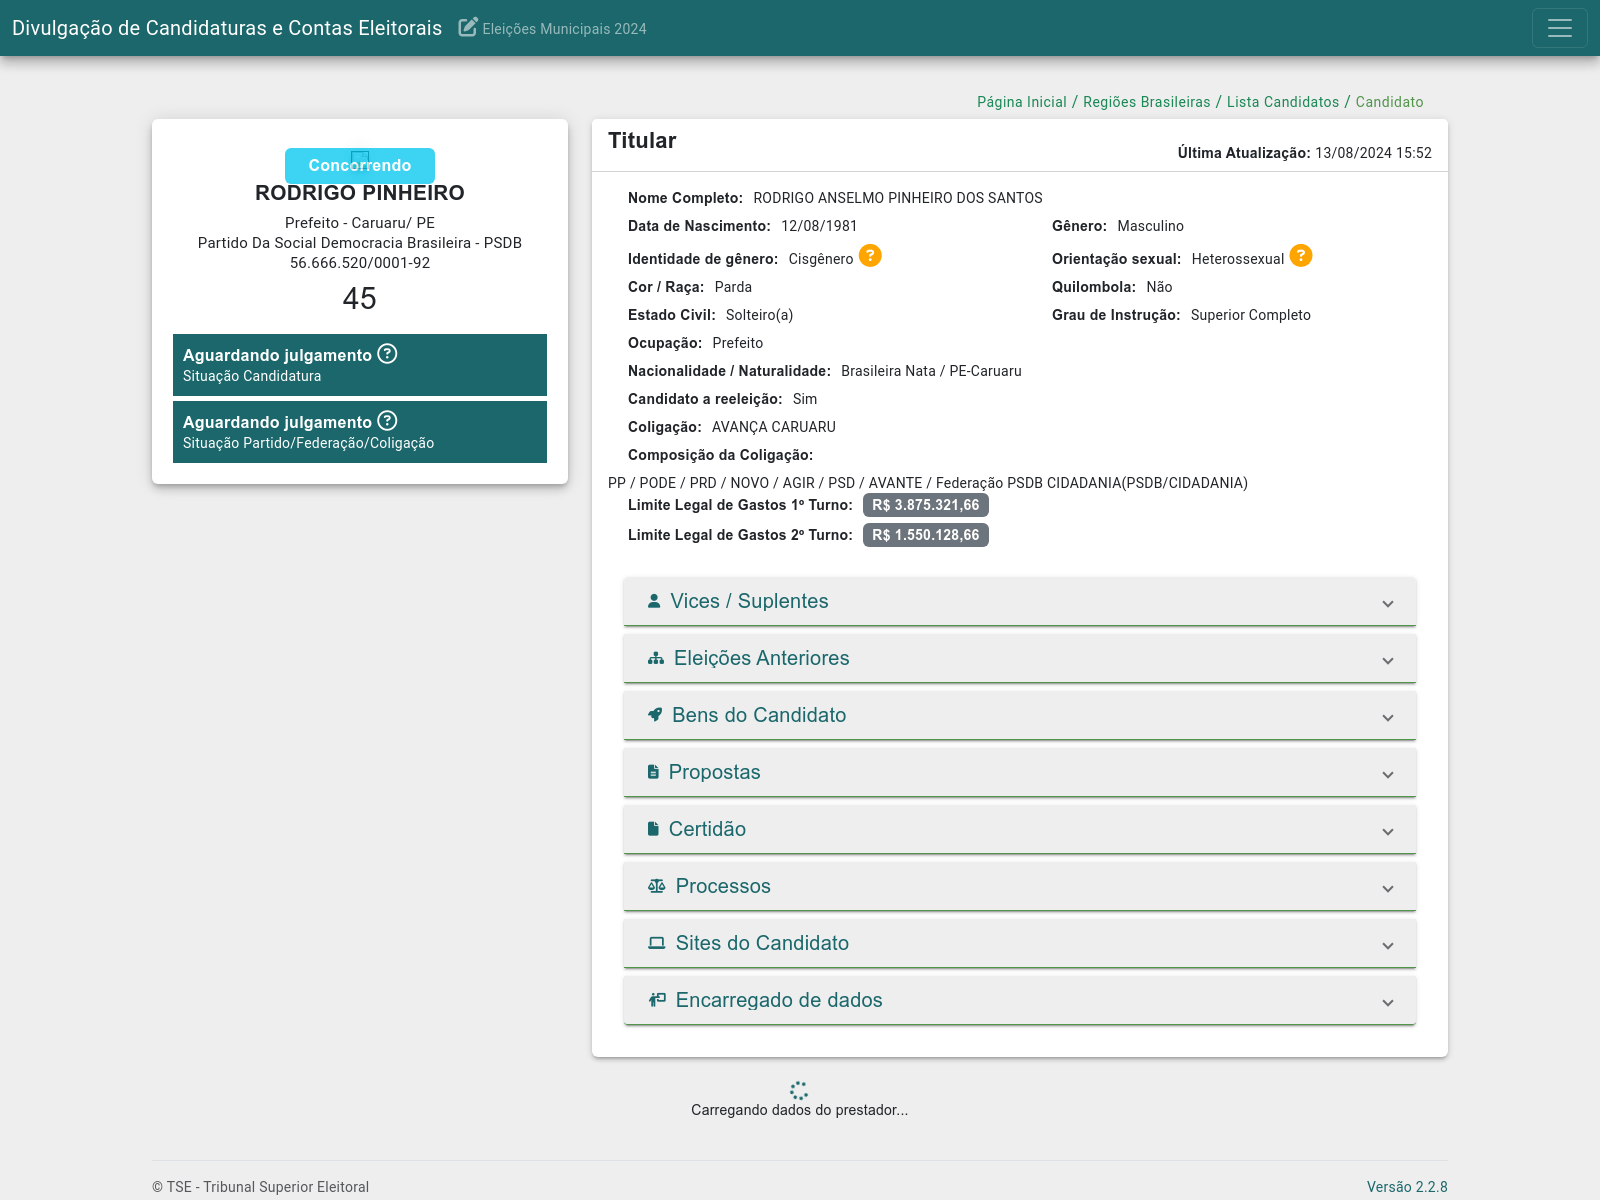Click Divulgação de Candidaturas e Contas Eleitorais title
The height and width of the screenshot is (1200, 1600).
coord(227,28)
